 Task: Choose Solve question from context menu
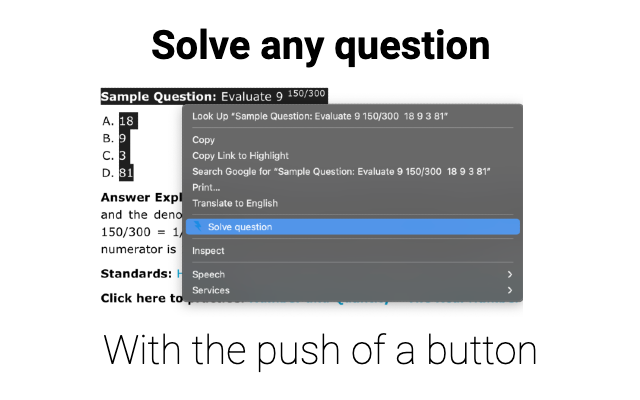click(240, 227)
